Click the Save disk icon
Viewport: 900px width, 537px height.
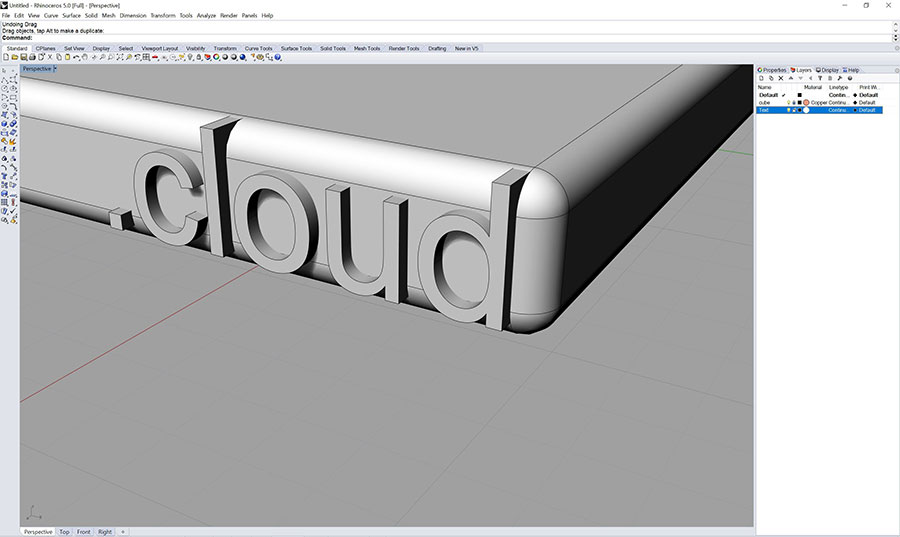pos(24,57)
